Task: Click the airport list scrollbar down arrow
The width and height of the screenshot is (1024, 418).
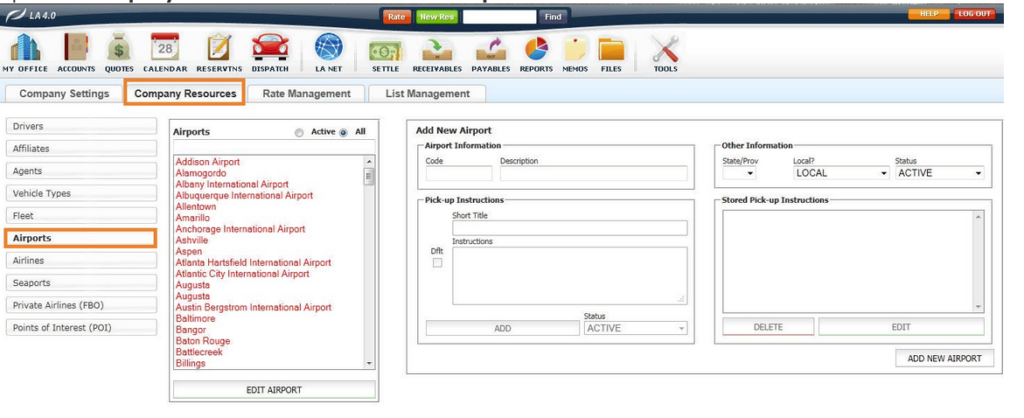Action: pyautogui.click(x=369, y=364)
